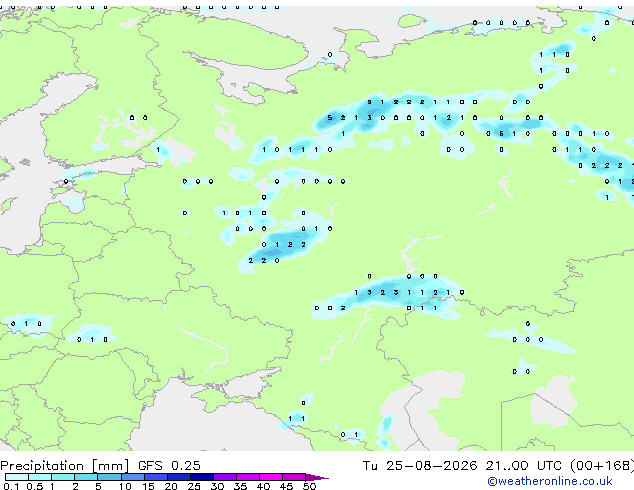Click the 'Precipitation [mm]' title text
The height and width of the screenshot is (490, 634).
click(65, 466)
